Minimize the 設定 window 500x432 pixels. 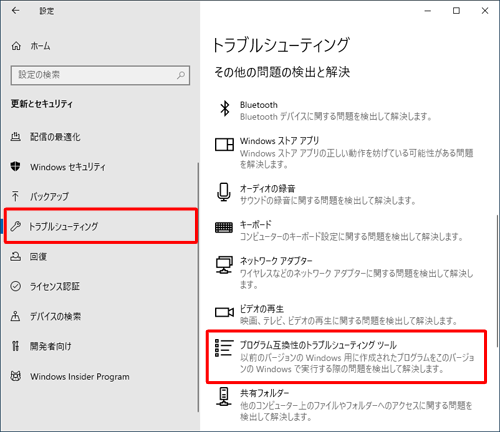[x=428, y=11]
